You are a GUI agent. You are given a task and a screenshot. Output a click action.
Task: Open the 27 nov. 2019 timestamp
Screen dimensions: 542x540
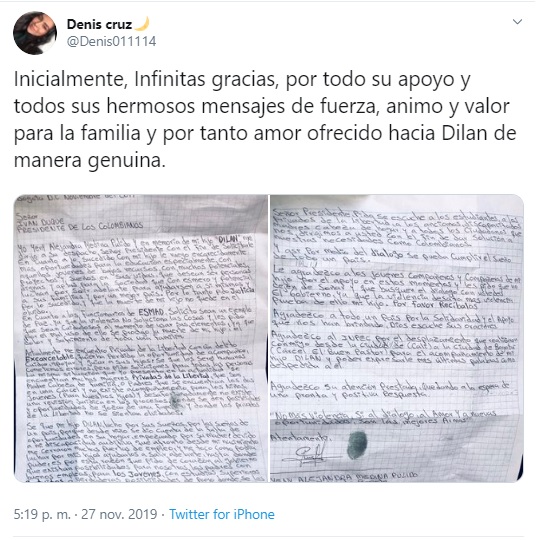[119, 514]
